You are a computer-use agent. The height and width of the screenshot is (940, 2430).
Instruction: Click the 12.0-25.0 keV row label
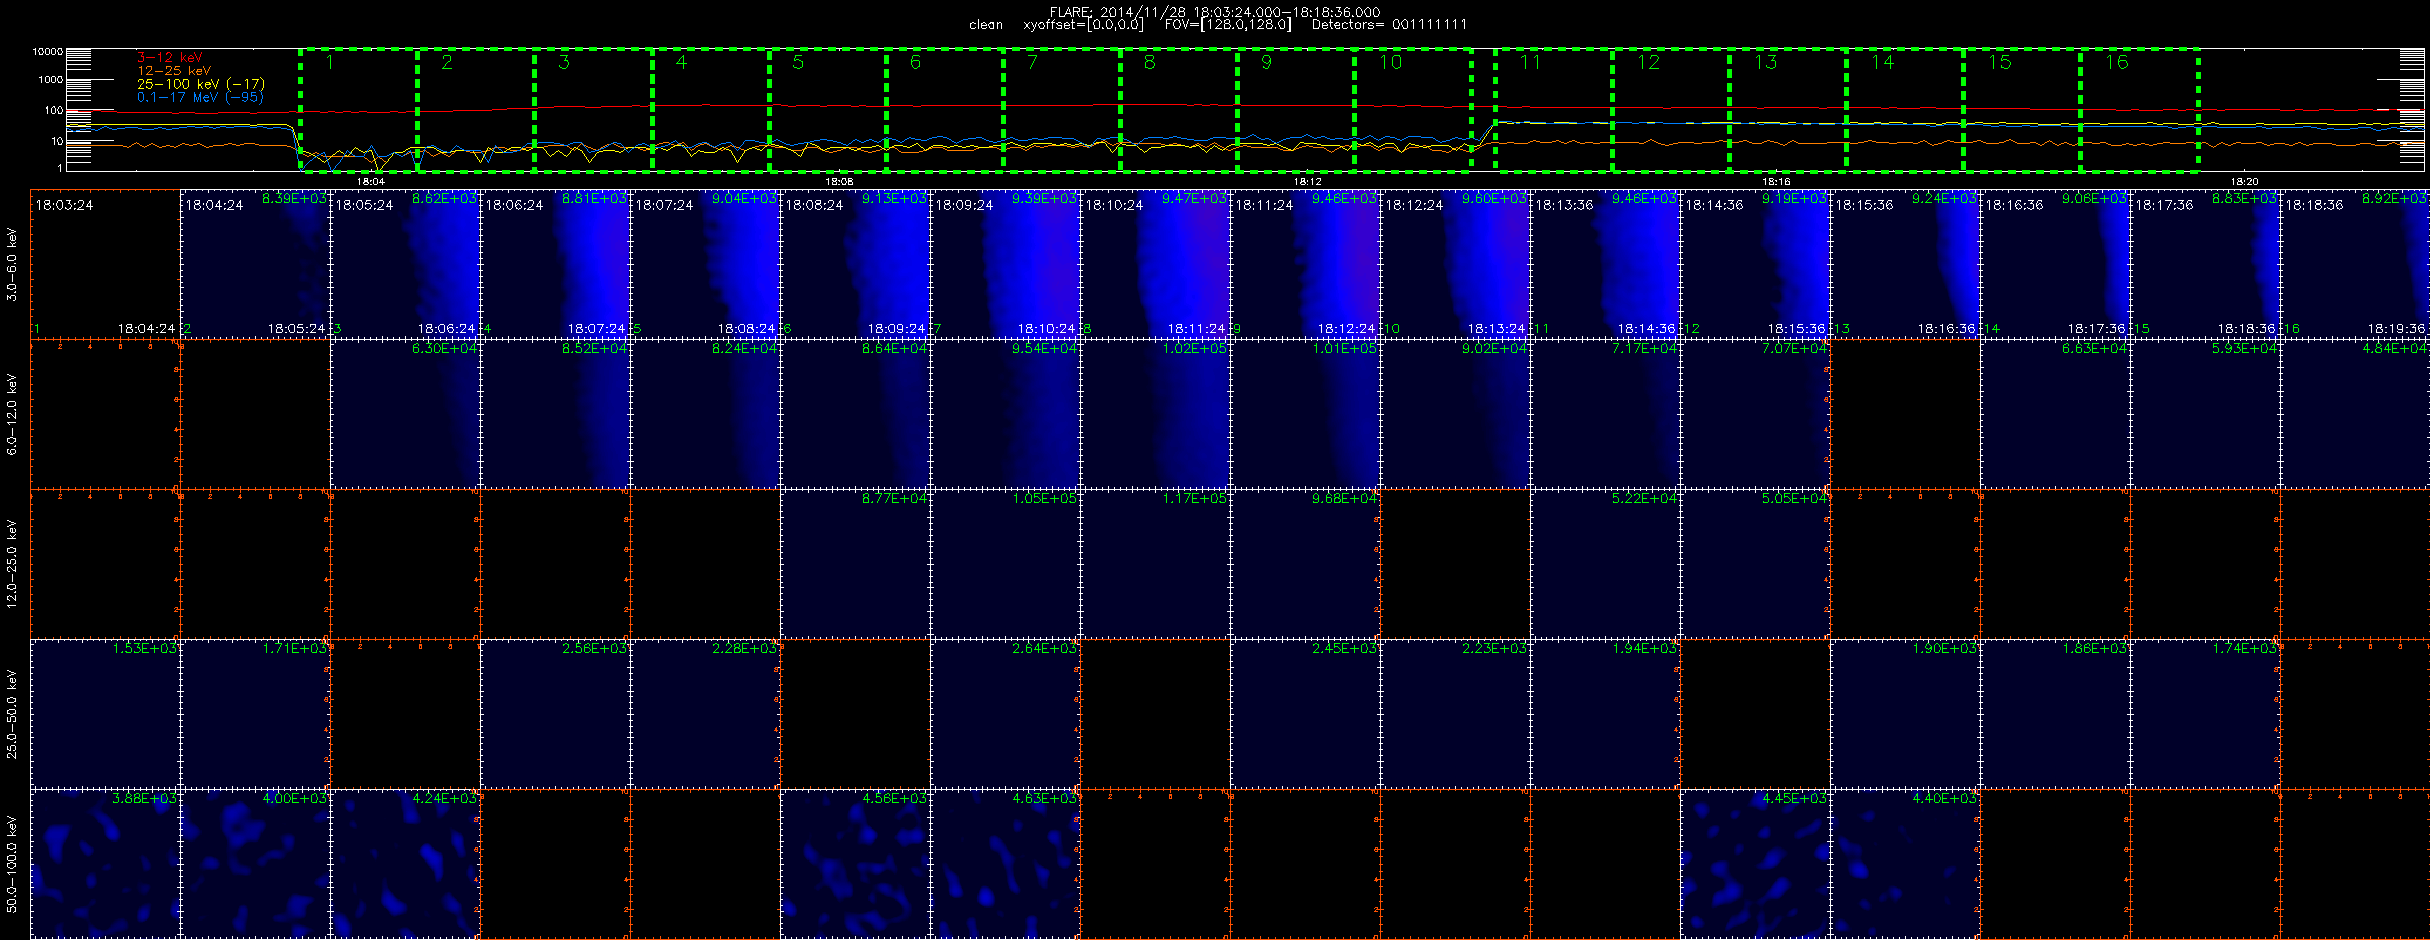click(x=12, y=564)
